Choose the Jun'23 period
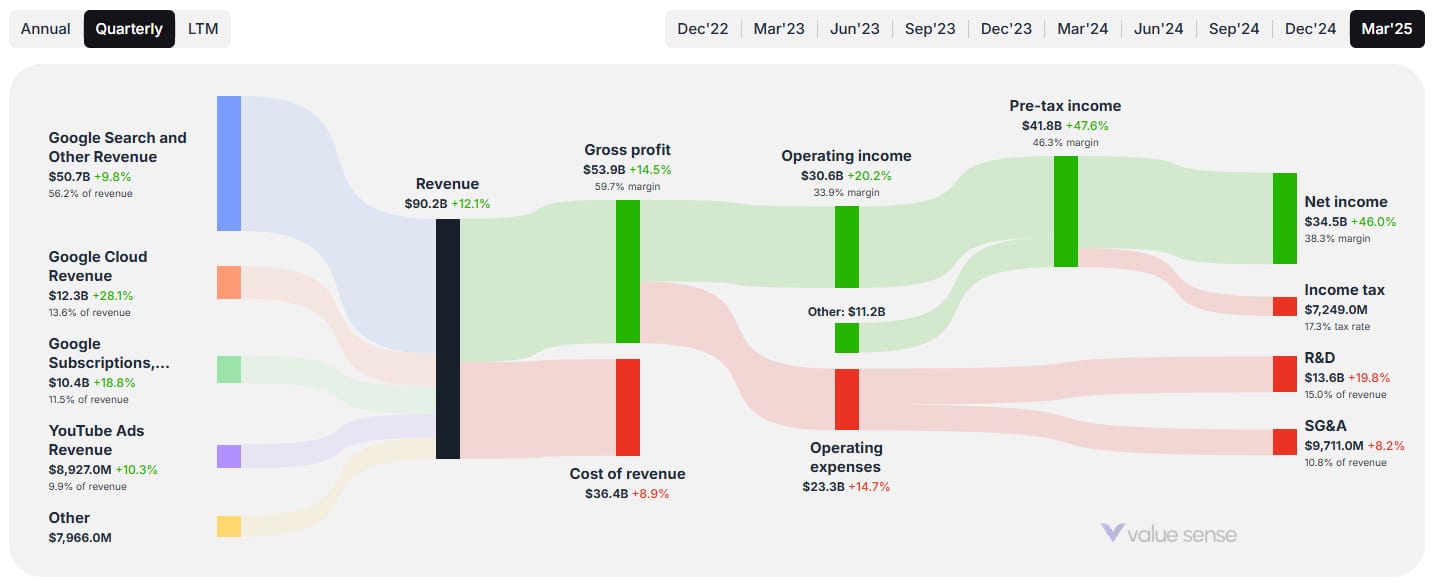Image resolution: width=1437 pixels, height=587 pixels. tap(855, 29)
